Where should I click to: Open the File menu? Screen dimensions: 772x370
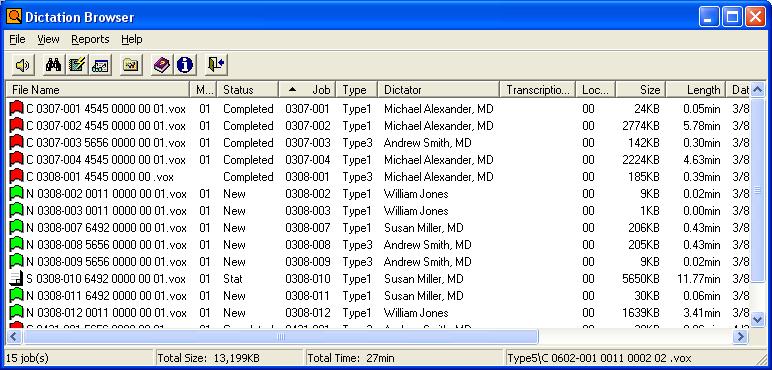coord(17,39)
